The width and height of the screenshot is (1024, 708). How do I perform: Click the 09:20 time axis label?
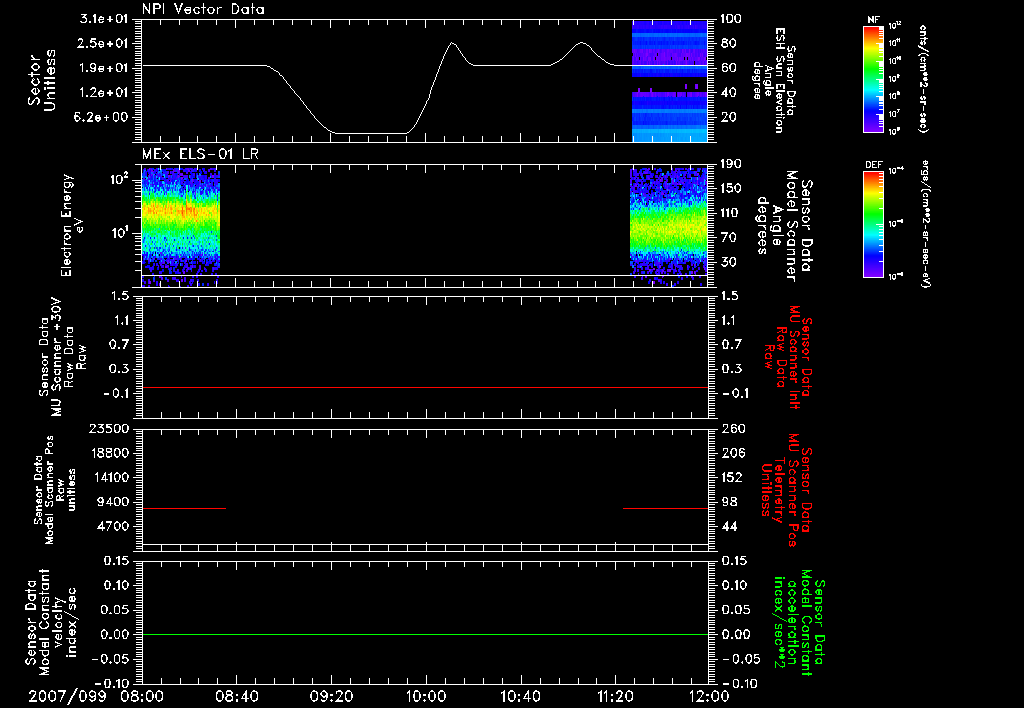click(x=332, y=696)
